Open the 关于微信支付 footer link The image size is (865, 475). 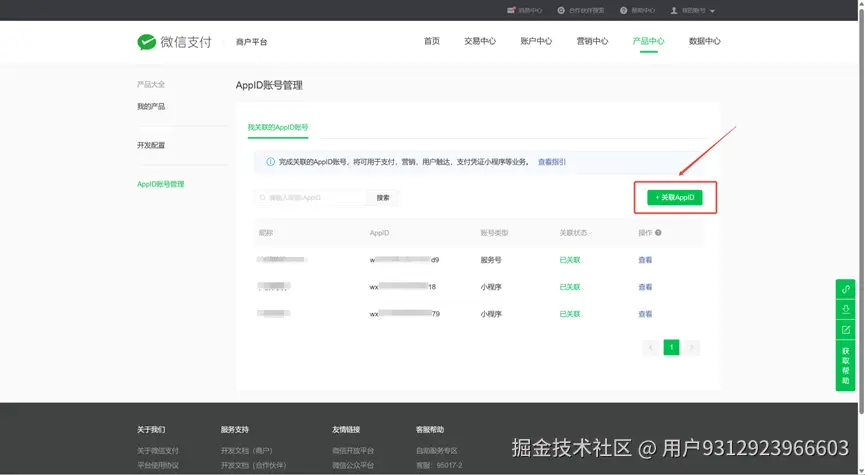pyautogui.click(x=158, y=451)
